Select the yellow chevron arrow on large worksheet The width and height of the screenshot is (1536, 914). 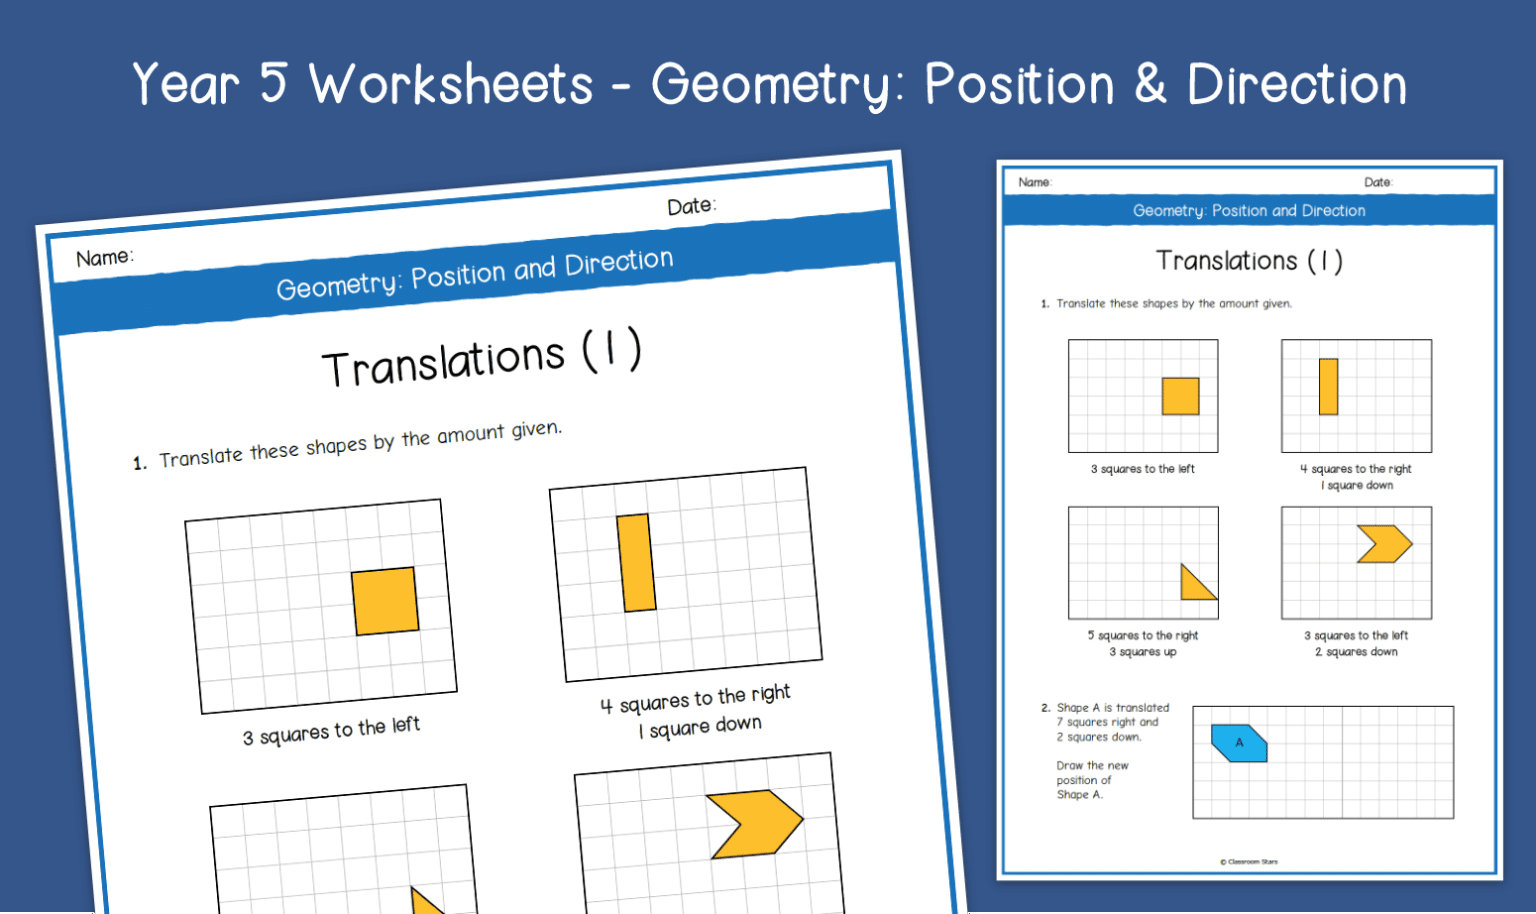756,825
